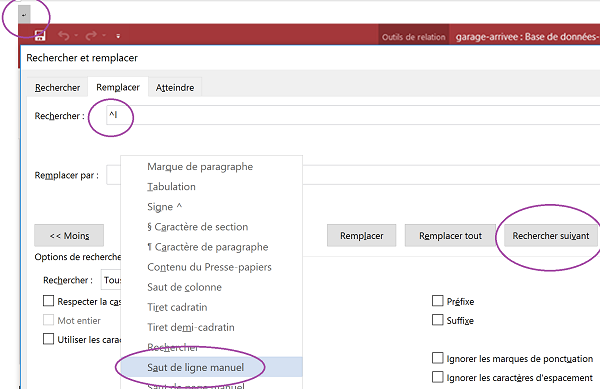Pick Rechercher entry in the special menu
600x389 pixels.
pyautogui.click(x=212, y=347)
